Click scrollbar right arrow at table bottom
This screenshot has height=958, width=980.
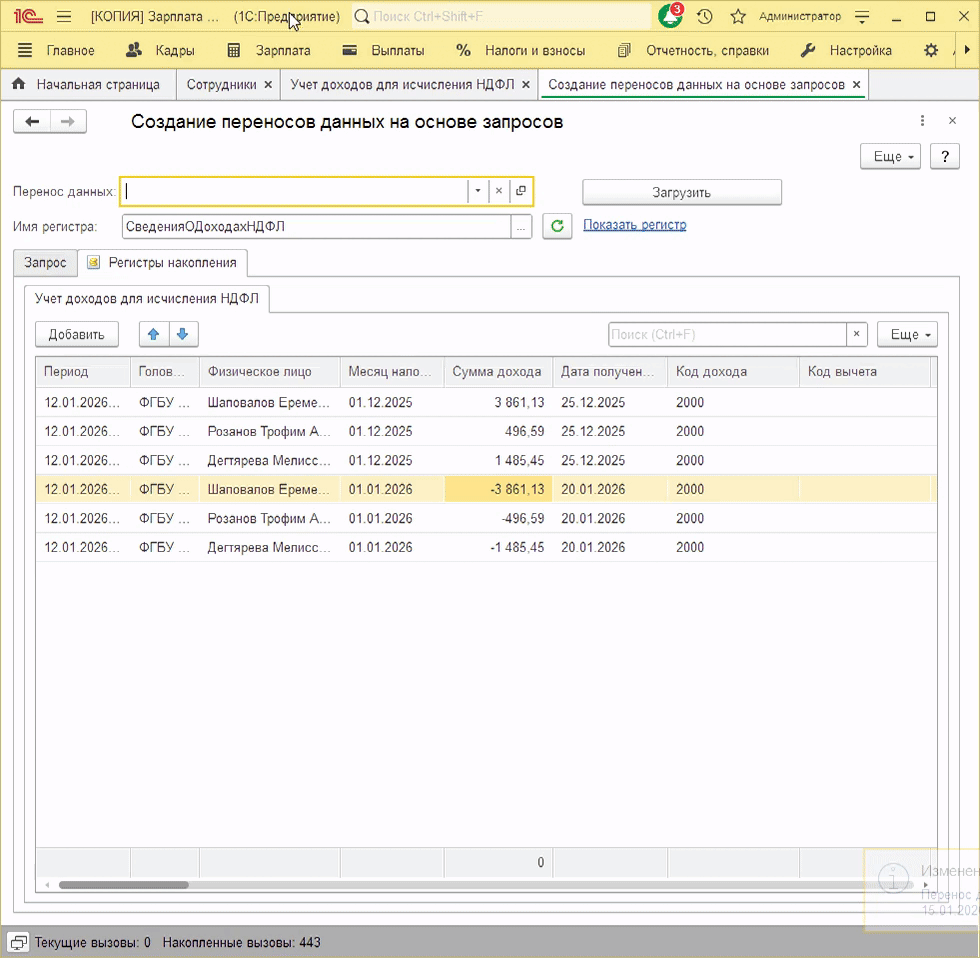tap(926, 885)
